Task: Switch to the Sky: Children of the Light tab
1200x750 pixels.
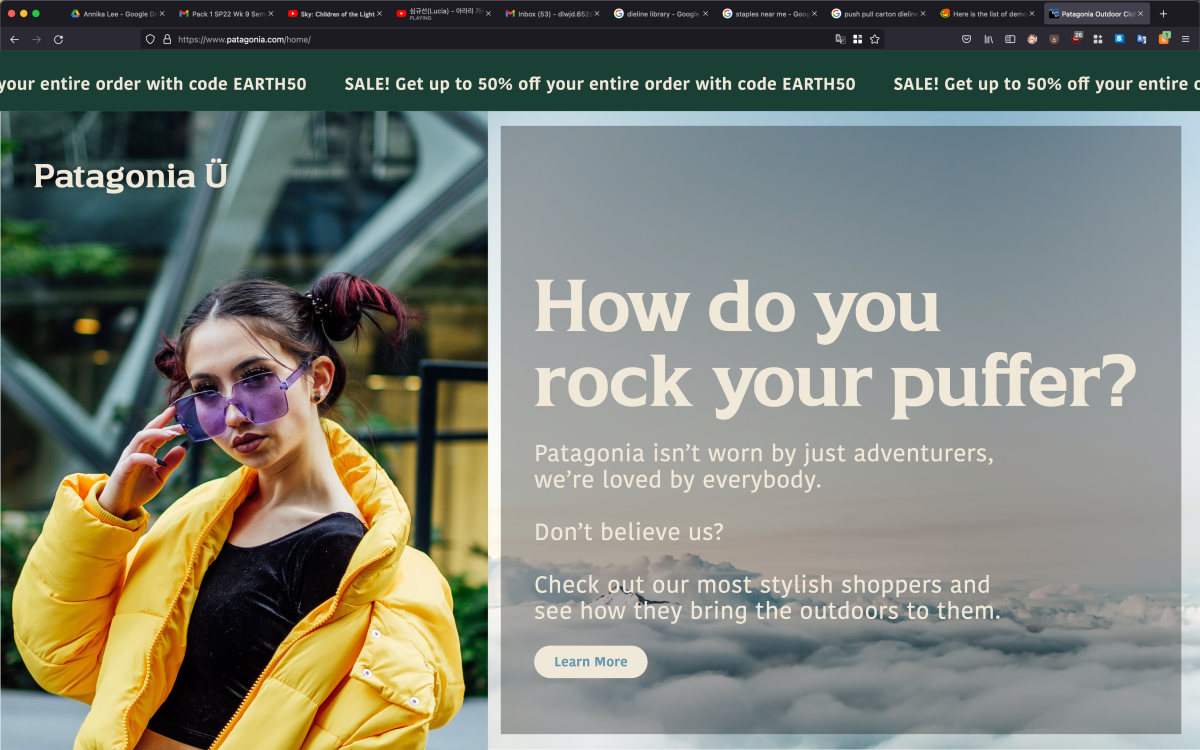Action: click(x=335, y=14)
